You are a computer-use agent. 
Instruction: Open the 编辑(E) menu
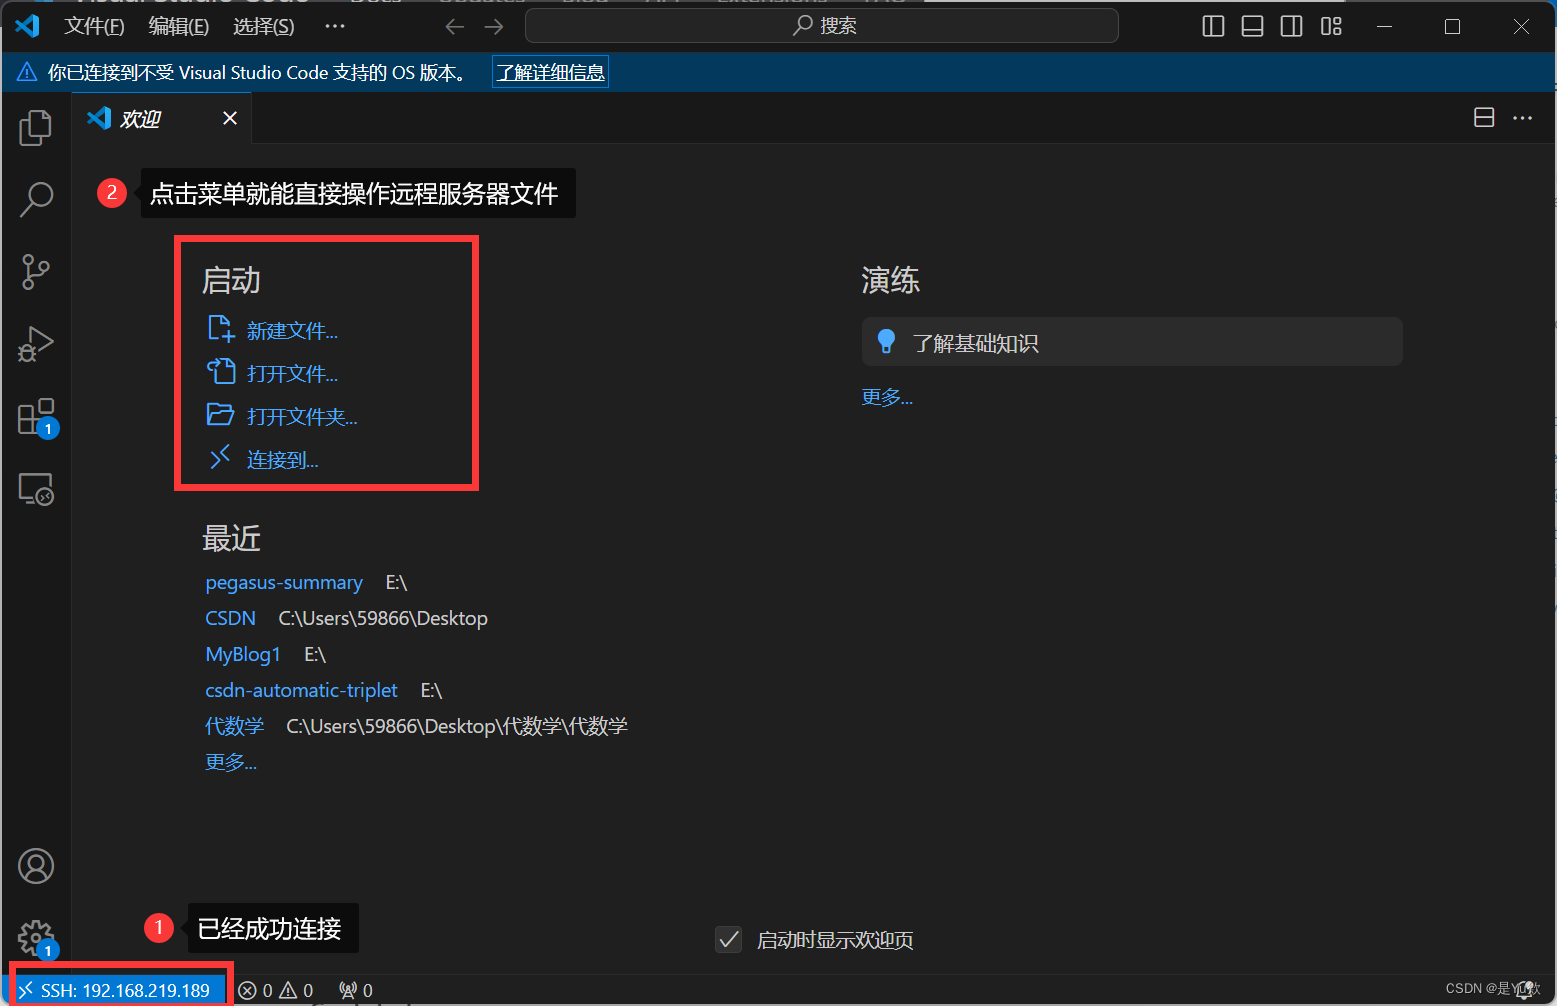coord(179,27)
